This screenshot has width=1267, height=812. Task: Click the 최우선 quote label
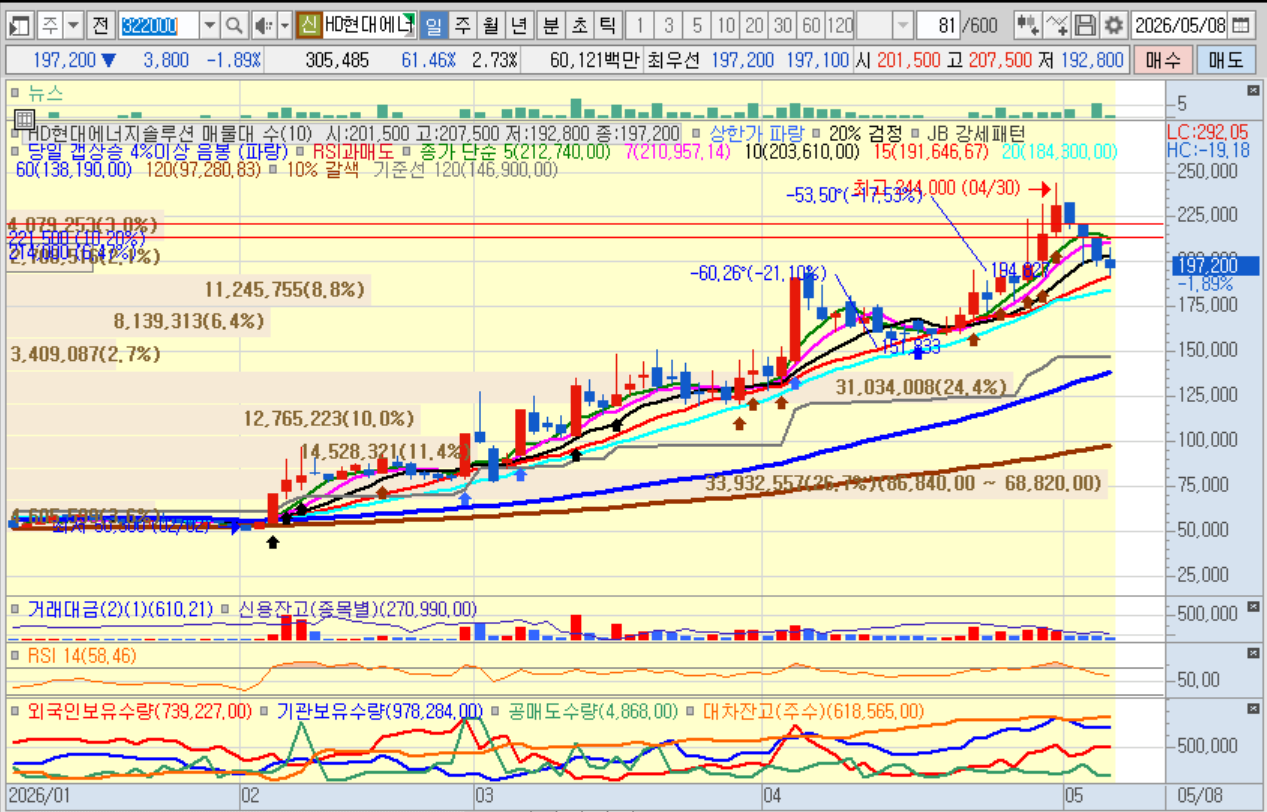[x=676, y=60]
